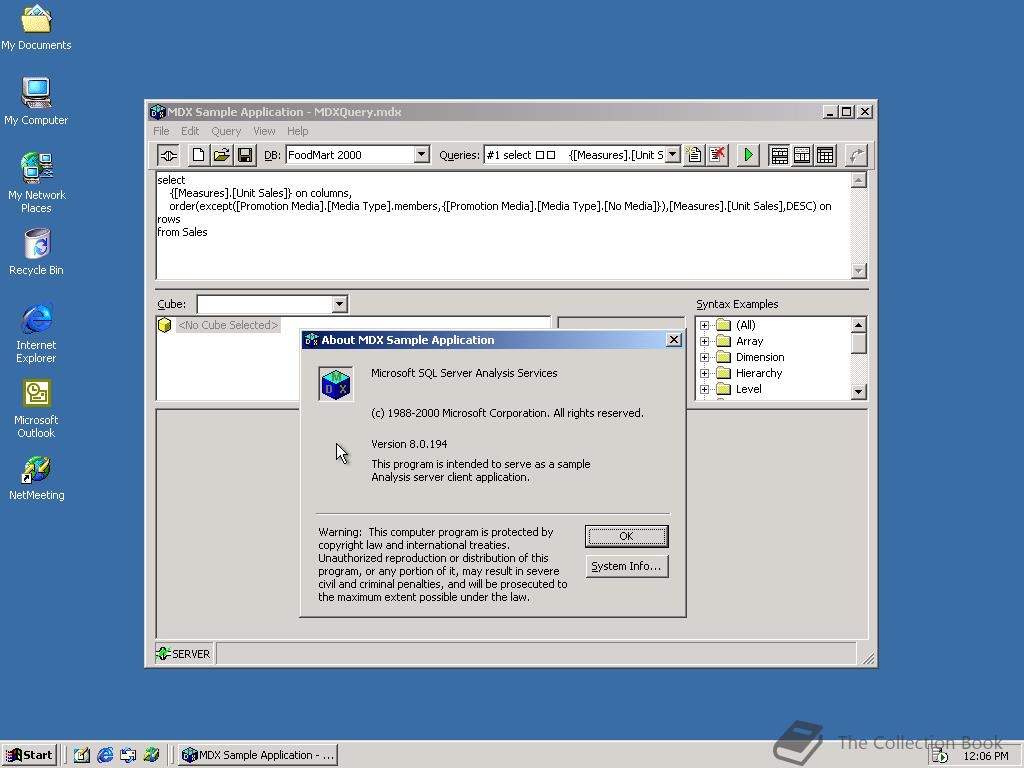
Task: Select the Level folder label
Action: [748, 389]
